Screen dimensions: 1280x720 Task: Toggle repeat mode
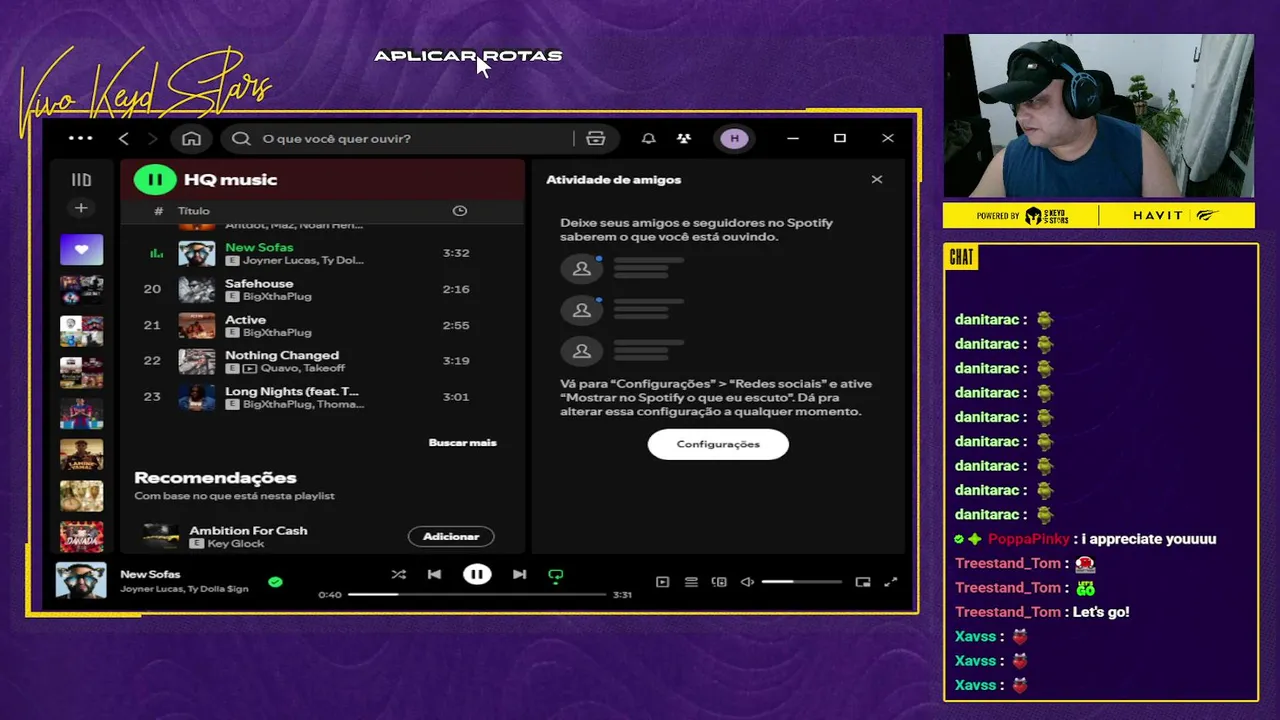click(x=556, y=575)
